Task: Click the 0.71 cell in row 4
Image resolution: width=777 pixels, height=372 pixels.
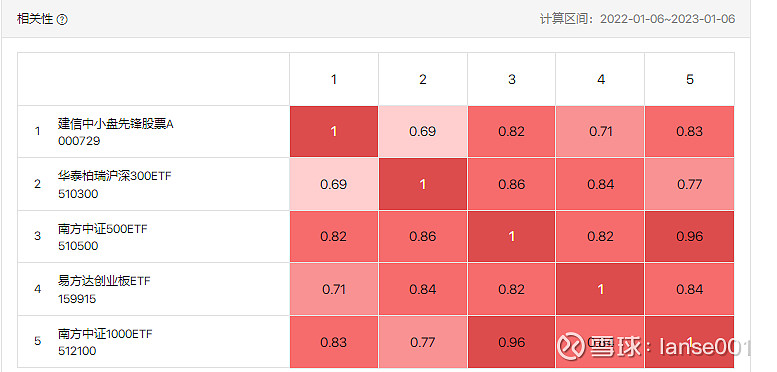Action: click(x=334, y=289)
